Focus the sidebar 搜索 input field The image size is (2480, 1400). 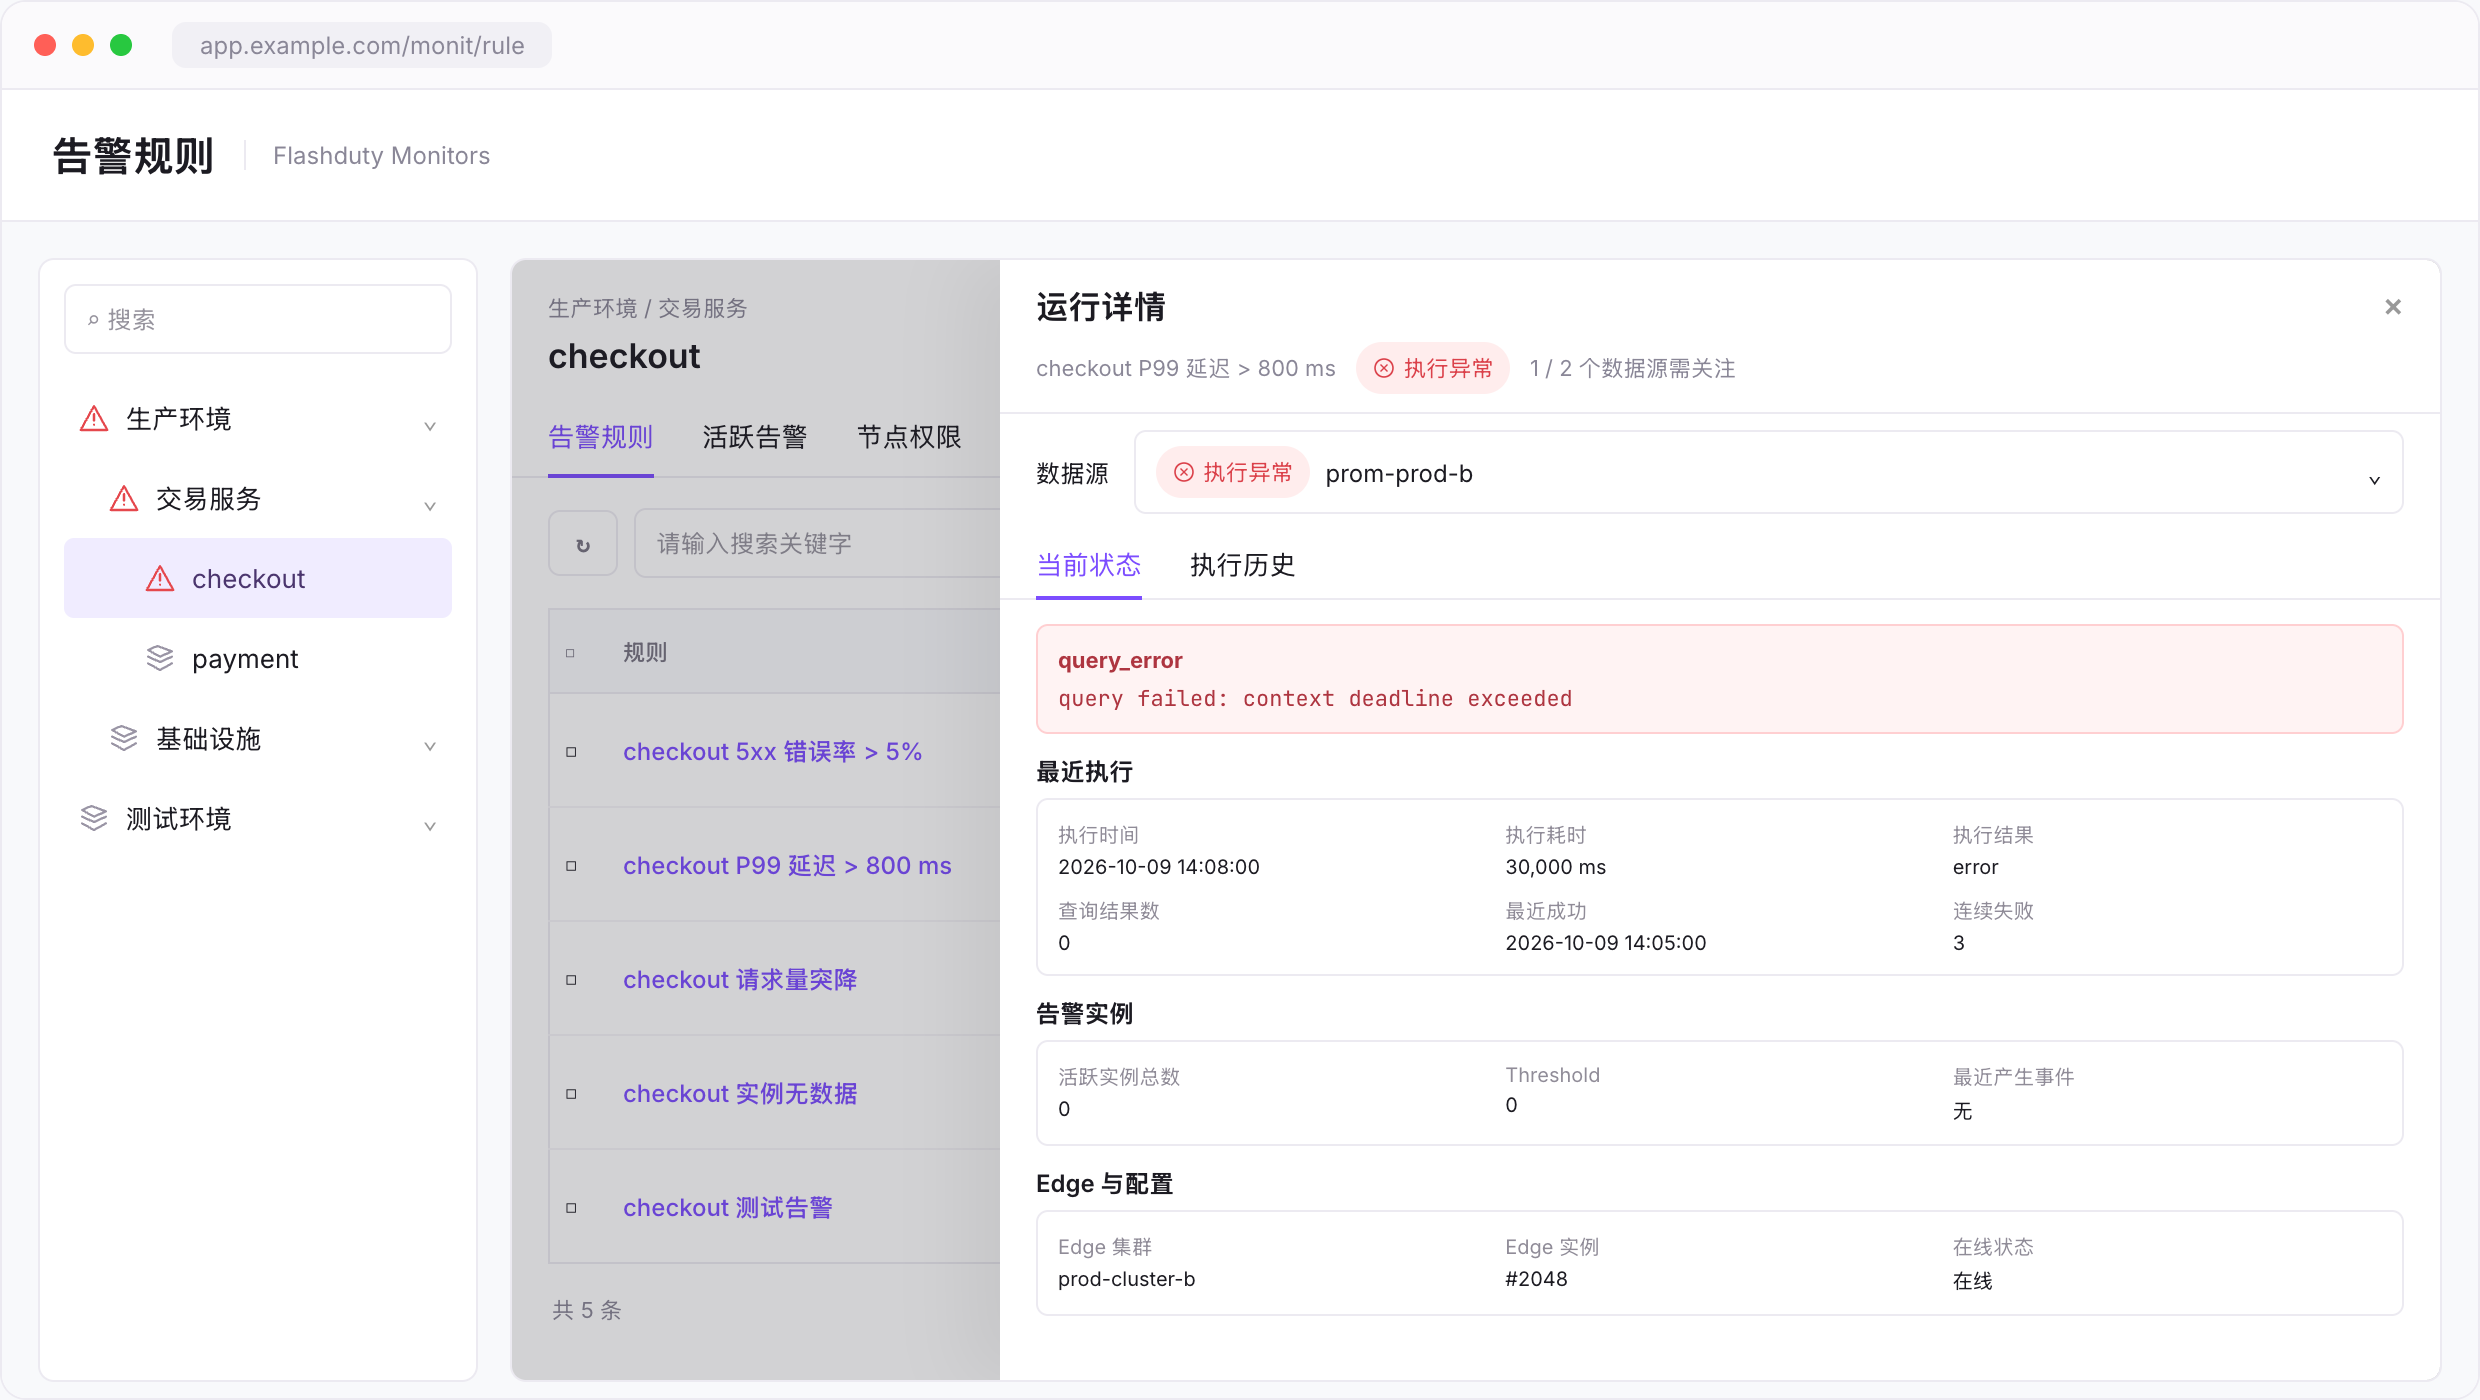[258, 320]
